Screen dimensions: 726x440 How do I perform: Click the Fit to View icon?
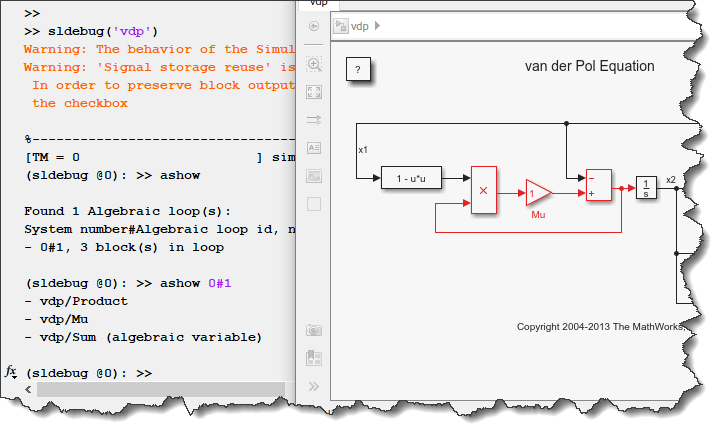314,92
